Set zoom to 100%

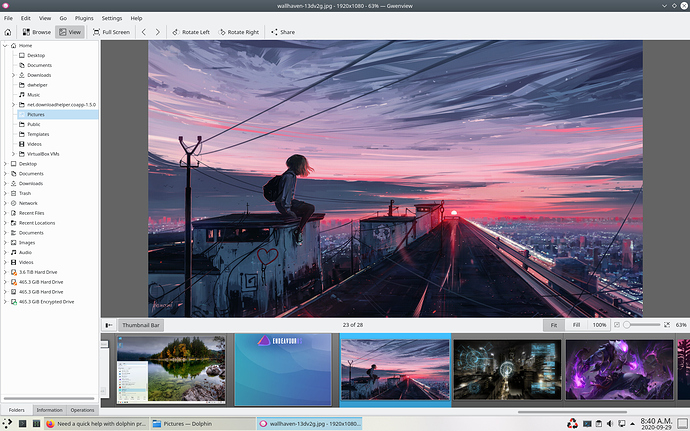click(599, 325)
